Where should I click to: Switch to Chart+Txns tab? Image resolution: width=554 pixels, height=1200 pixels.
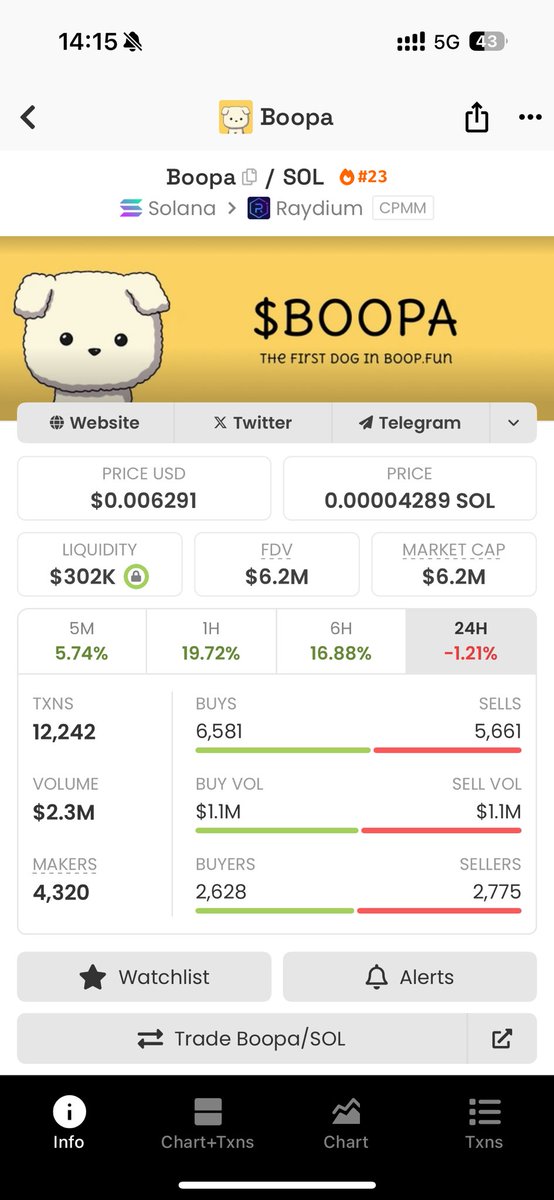coord(208,1124)
